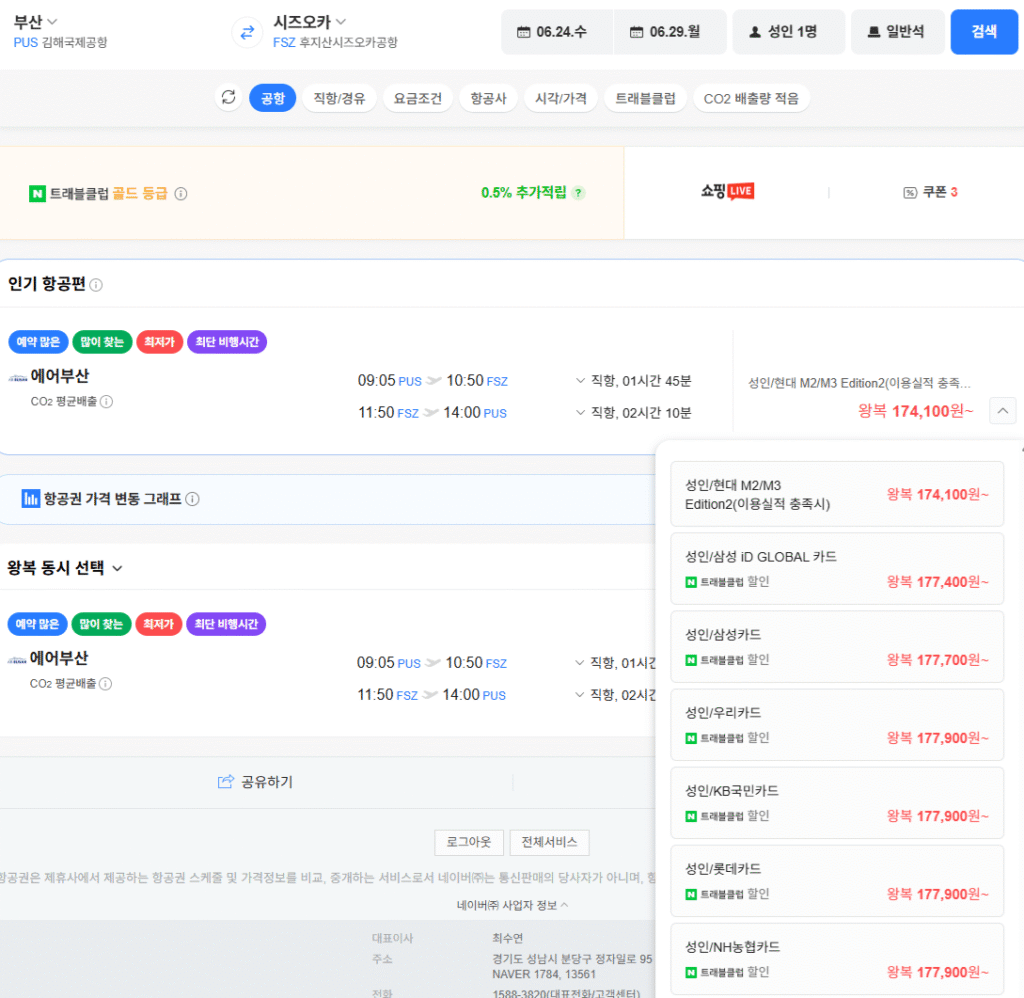Click Air Busan logo in lower flight card
This screenshot has width=1024, height=998.
coord(17,660)
